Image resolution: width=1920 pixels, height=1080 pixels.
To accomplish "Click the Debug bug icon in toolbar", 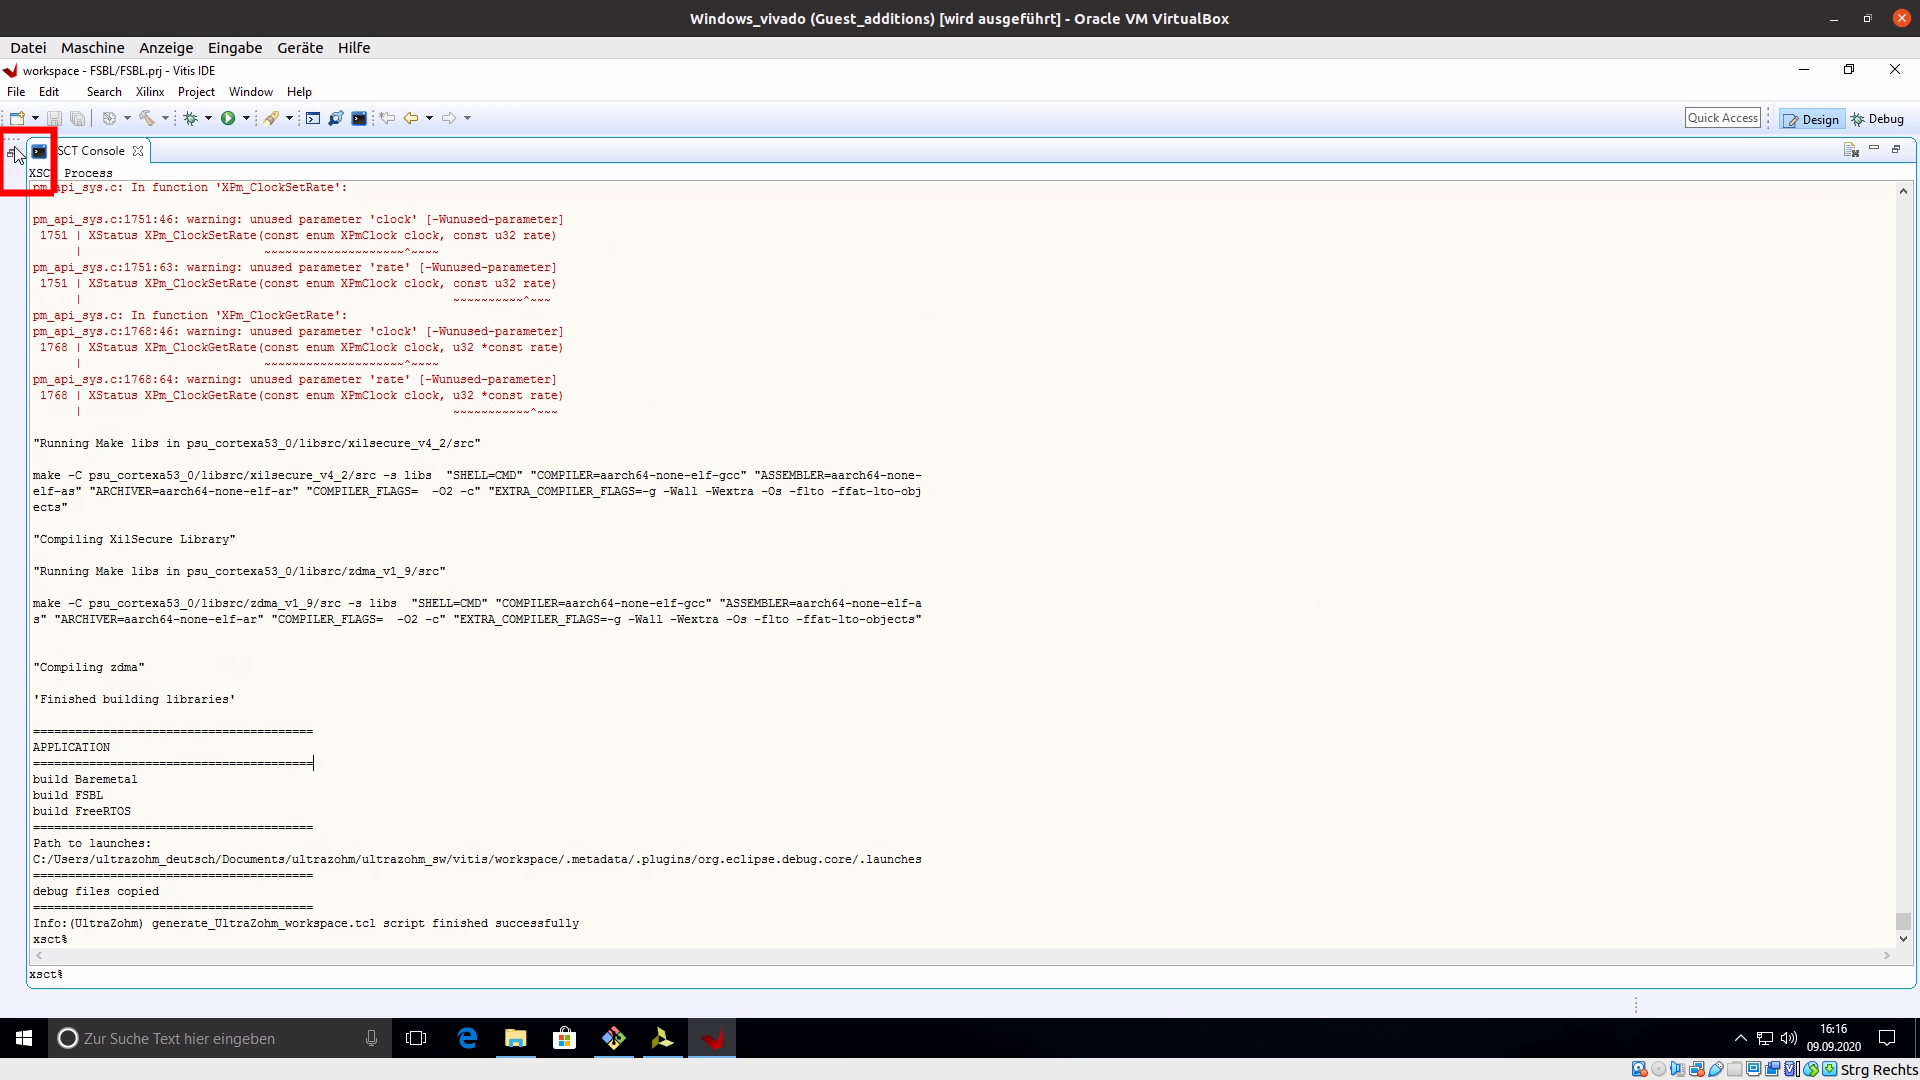I will (190, 118).
